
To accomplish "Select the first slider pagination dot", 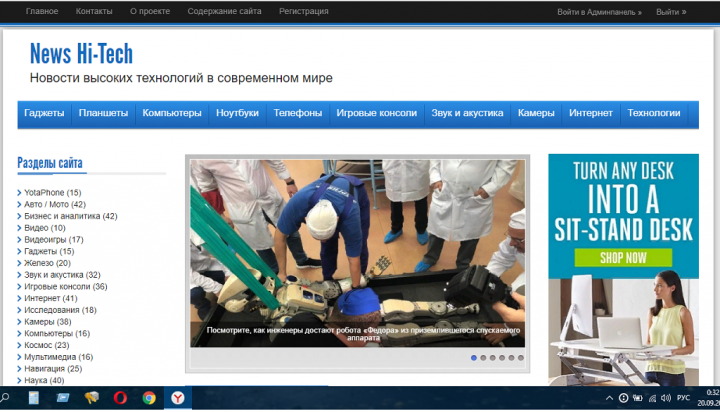I will [x=473, y=358].
